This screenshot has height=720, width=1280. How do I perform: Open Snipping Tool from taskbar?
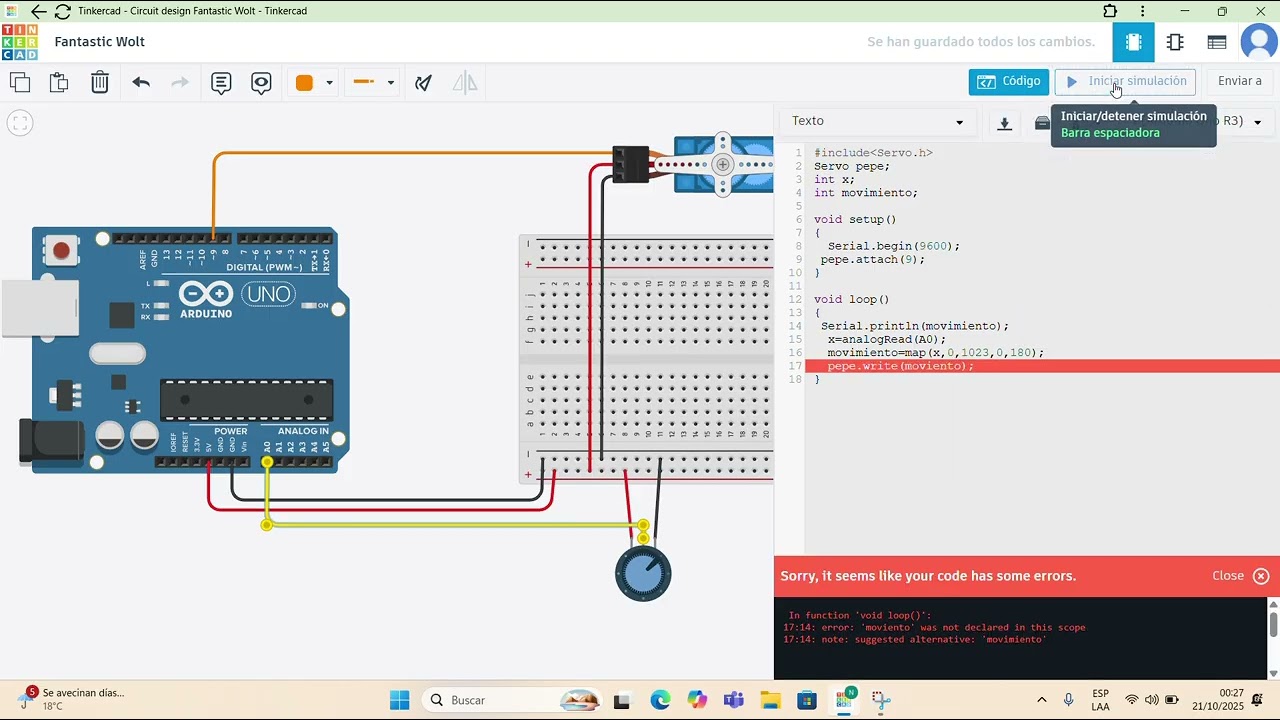coord(880,700)
